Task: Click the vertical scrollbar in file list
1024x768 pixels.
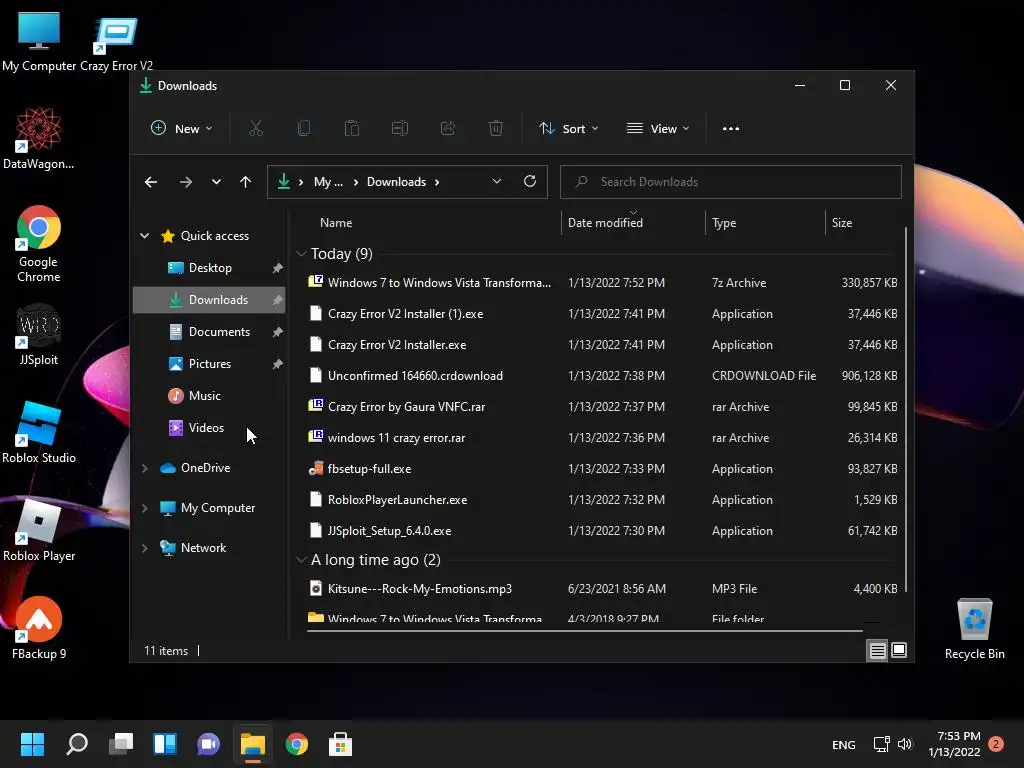Action: (905, 410)
